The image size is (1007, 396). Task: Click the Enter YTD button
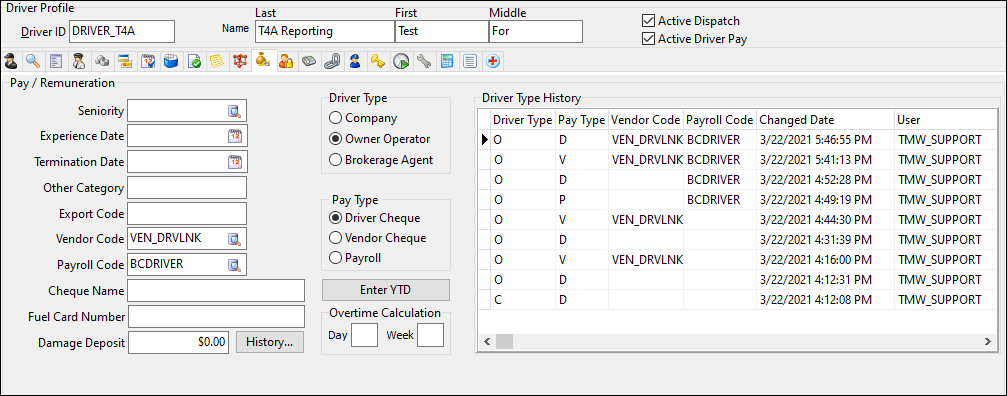[386, 290]
